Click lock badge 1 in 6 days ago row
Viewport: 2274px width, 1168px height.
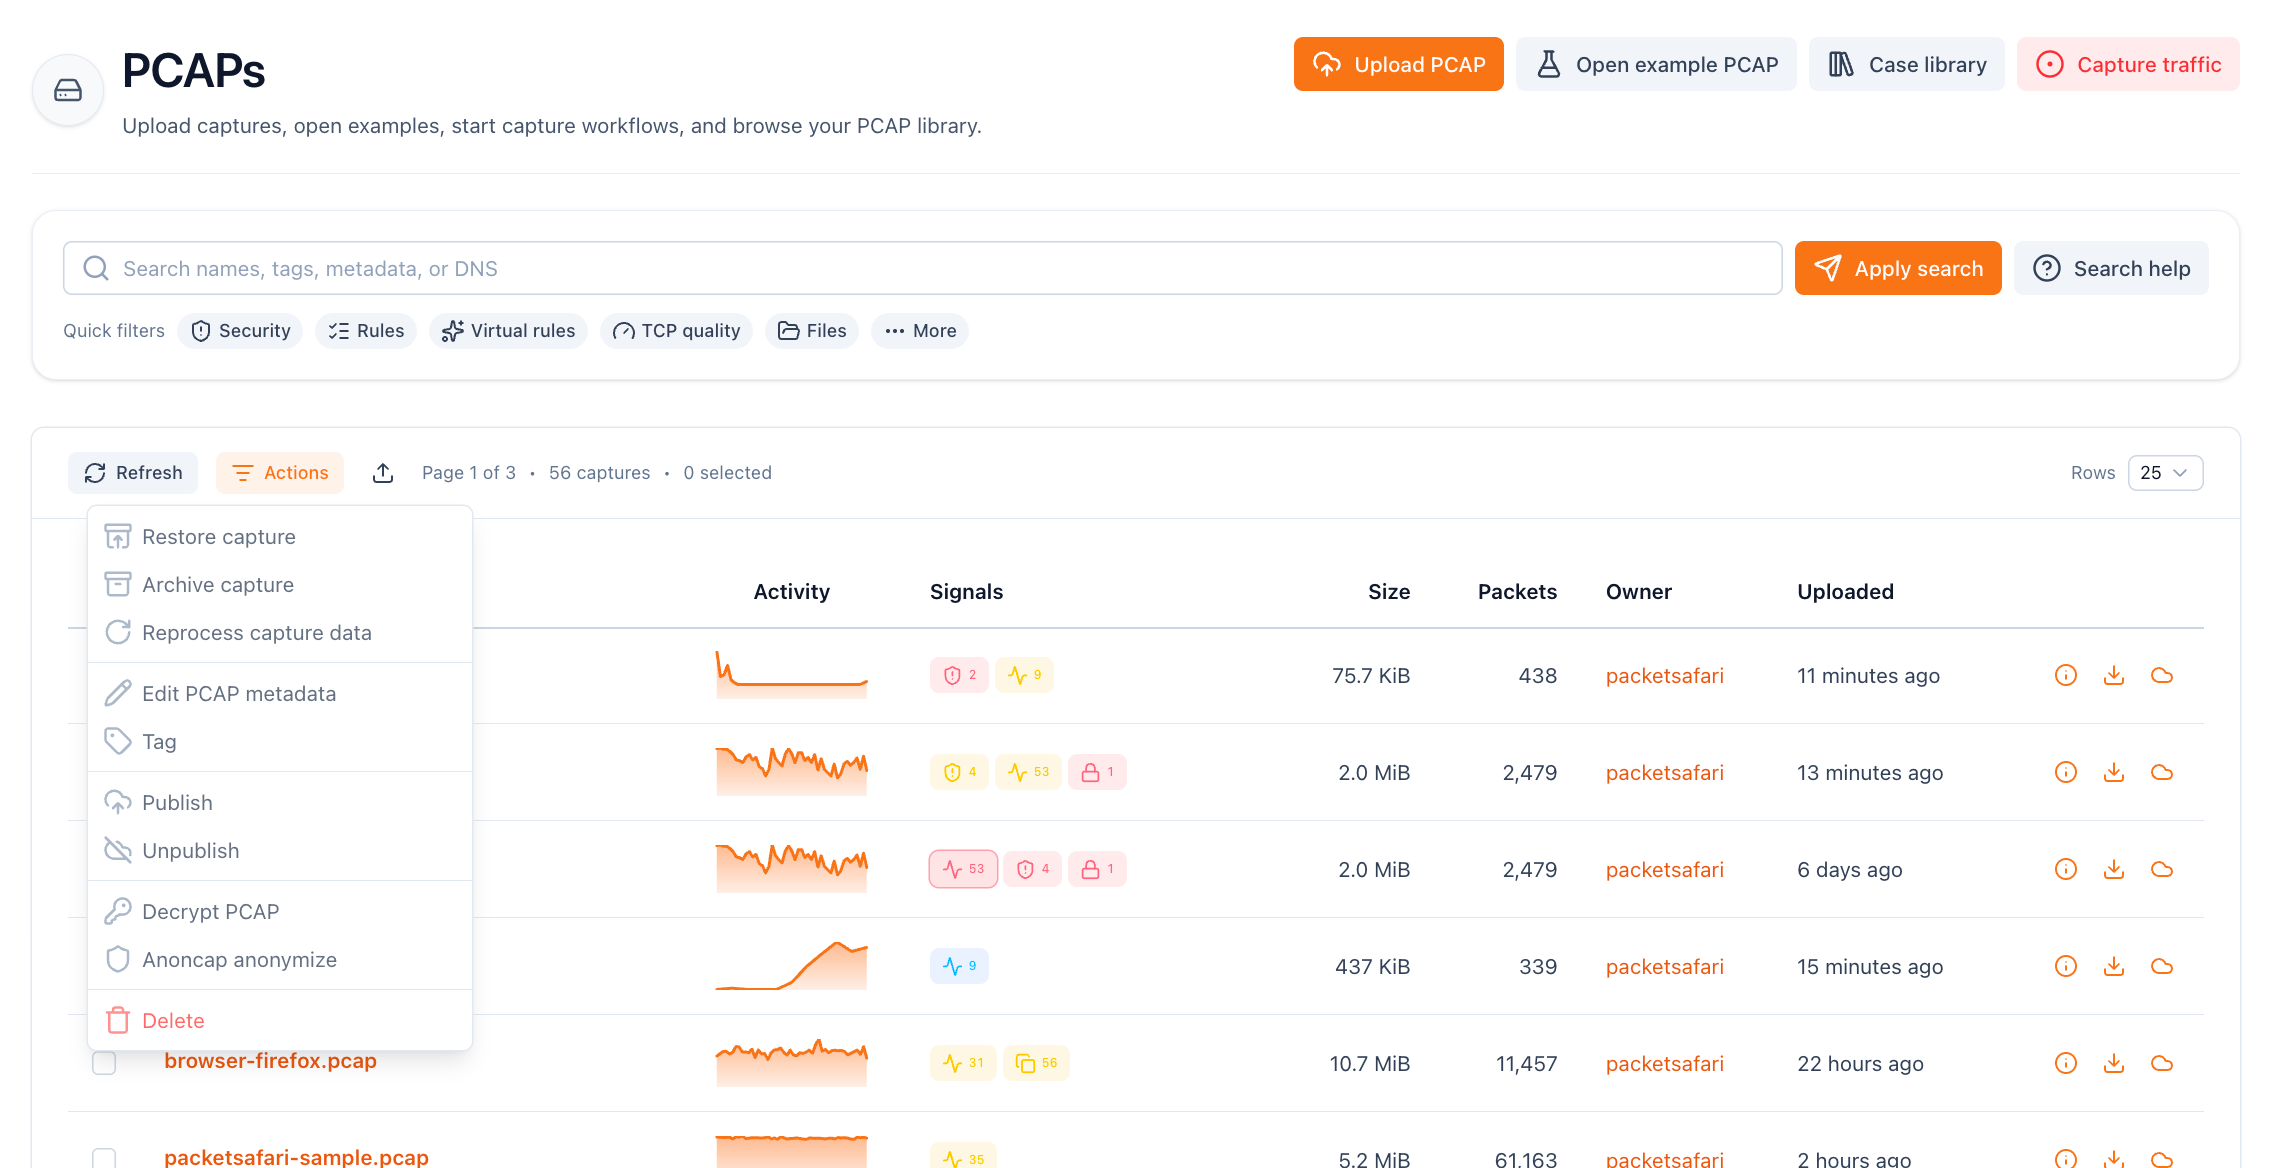point(1097,869)
